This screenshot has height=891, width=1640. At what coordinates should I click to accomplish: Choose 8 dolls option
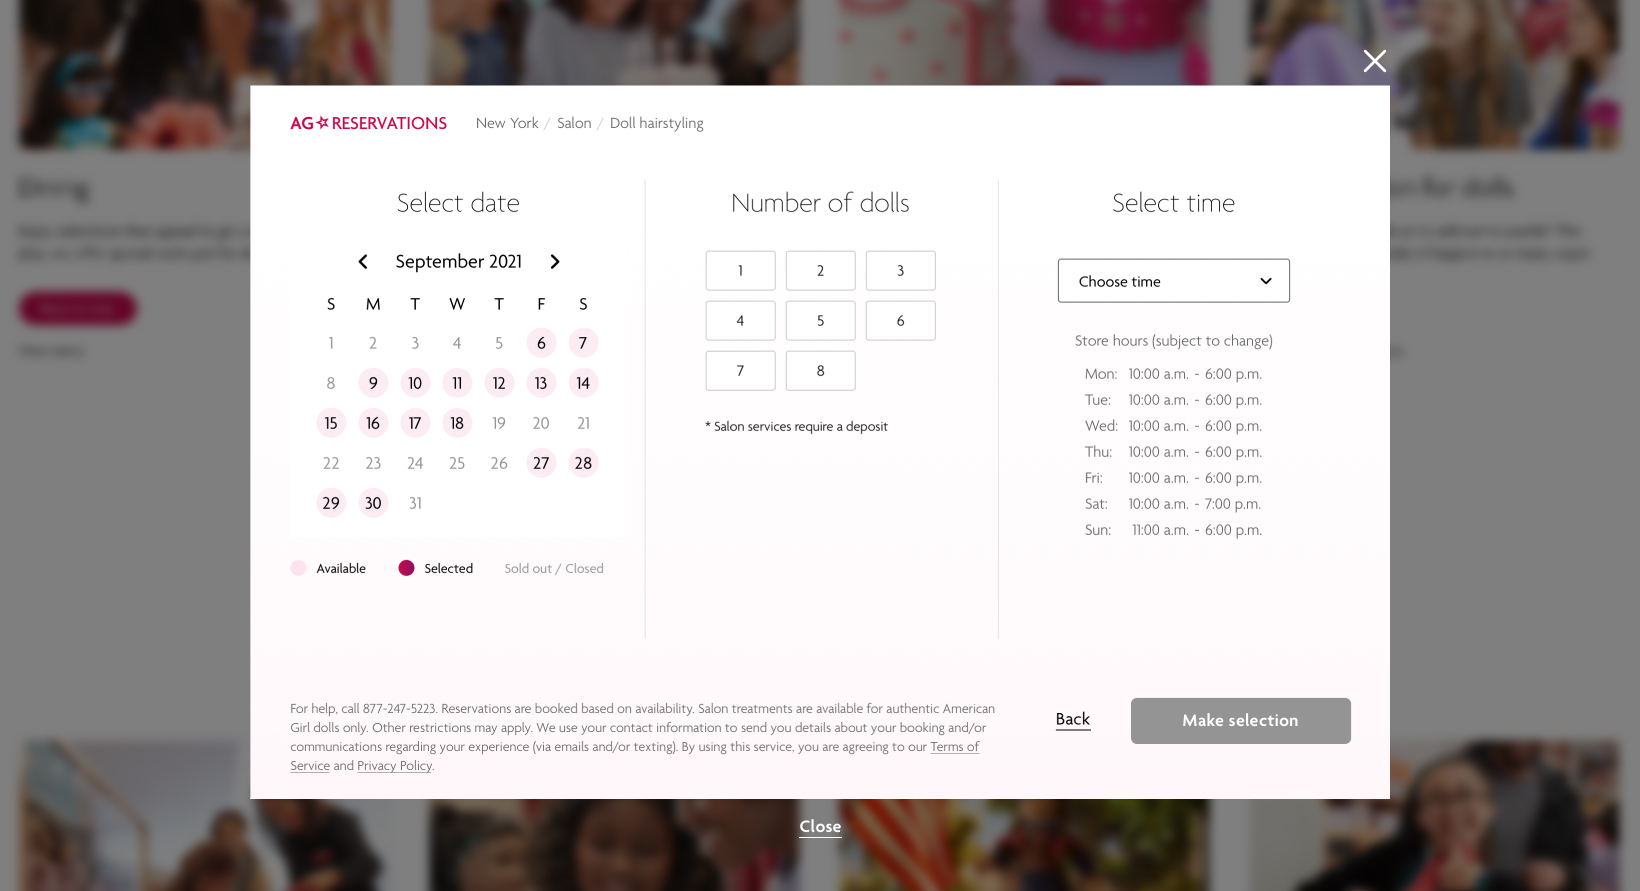(x=820, y=371)
